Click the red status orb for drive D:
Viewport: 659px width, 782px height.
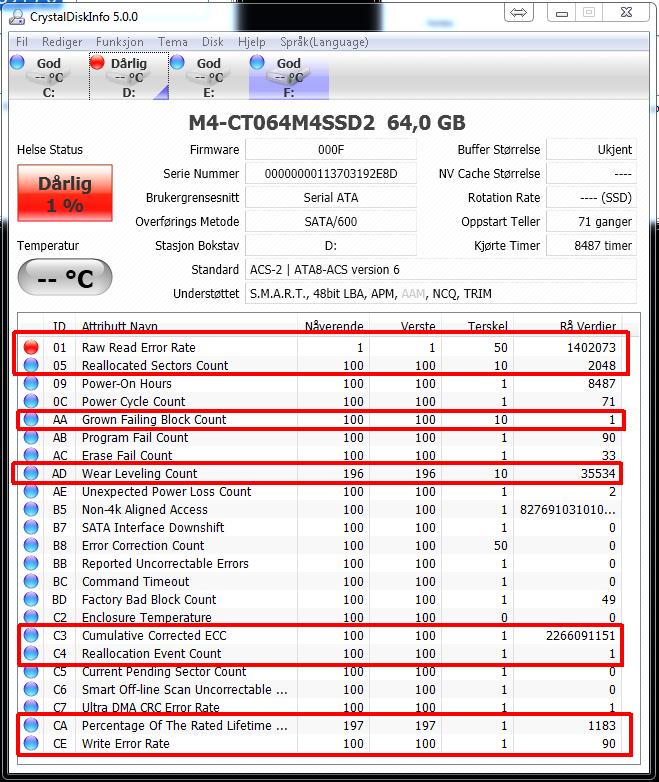97,62
